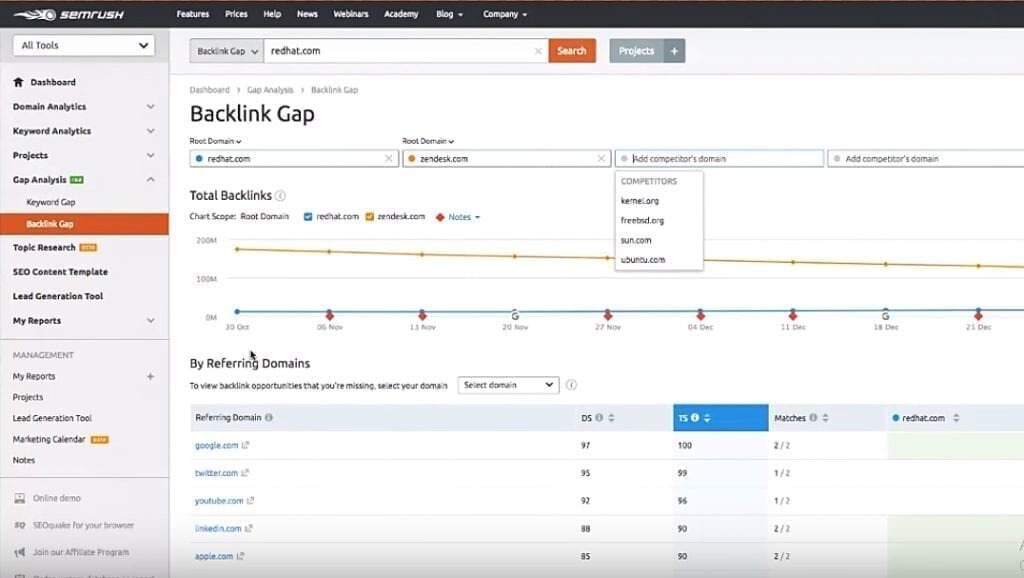The image size is (1024, 578).
Task: Add new report with plus icon
Action: tap(150, 377)
